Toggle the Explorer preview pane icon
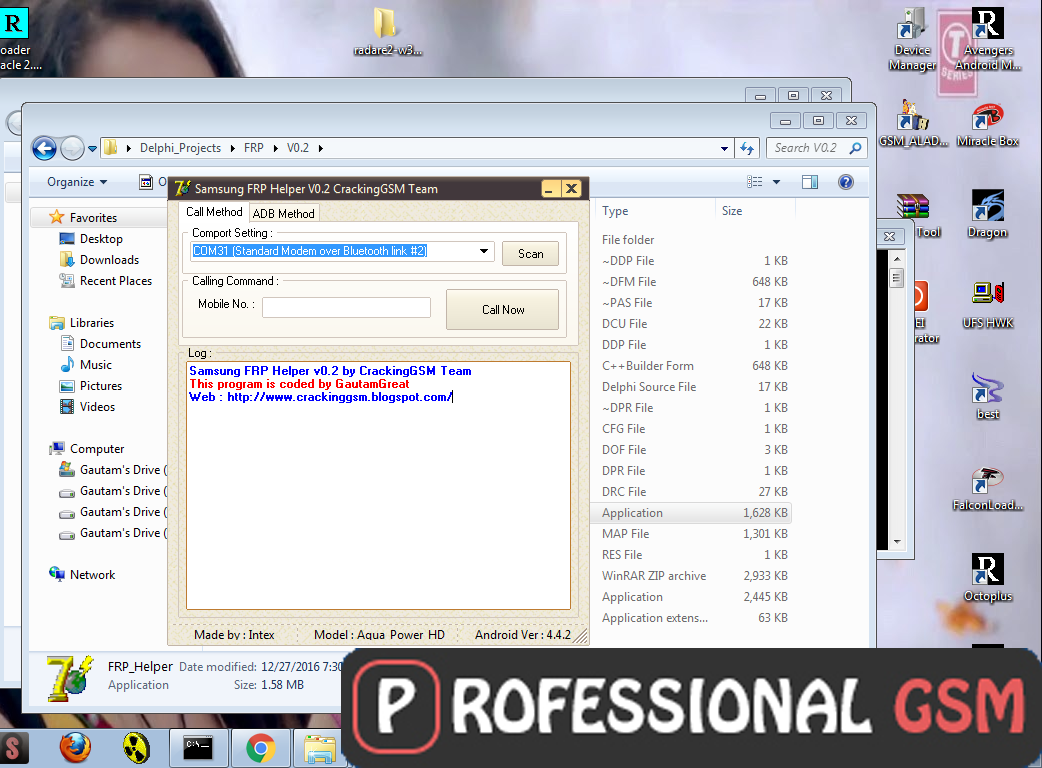 click(x=809, y=182)
